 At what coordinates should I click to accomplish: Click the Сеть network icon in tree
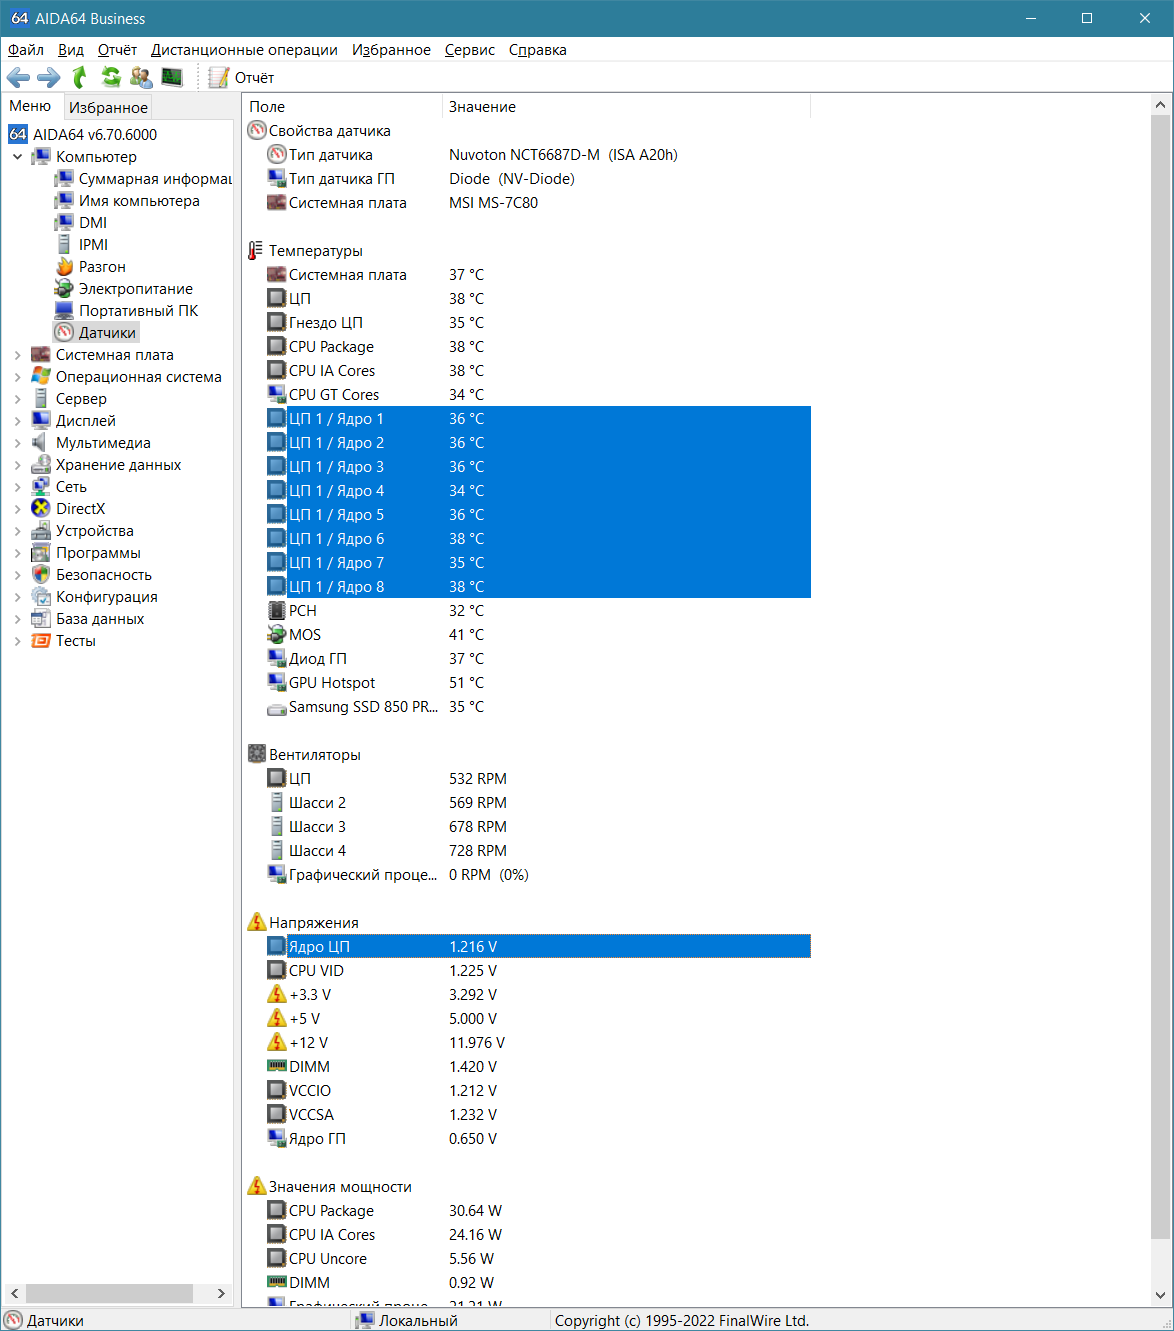tap(41, 487)
